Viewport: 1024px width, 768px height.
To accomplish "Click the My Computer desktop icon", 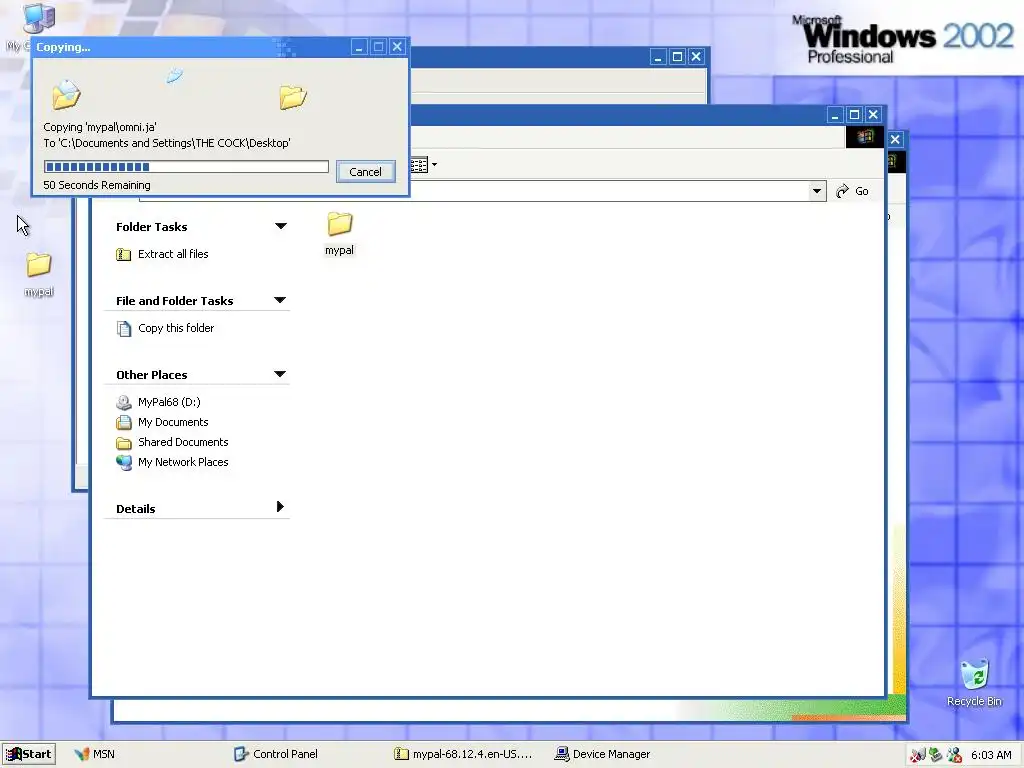I will pos(38,20).
